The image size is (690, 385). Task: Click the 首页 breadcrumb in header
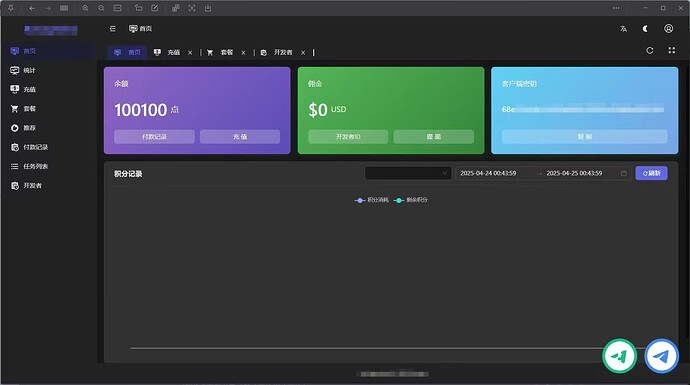pos(140,29)
